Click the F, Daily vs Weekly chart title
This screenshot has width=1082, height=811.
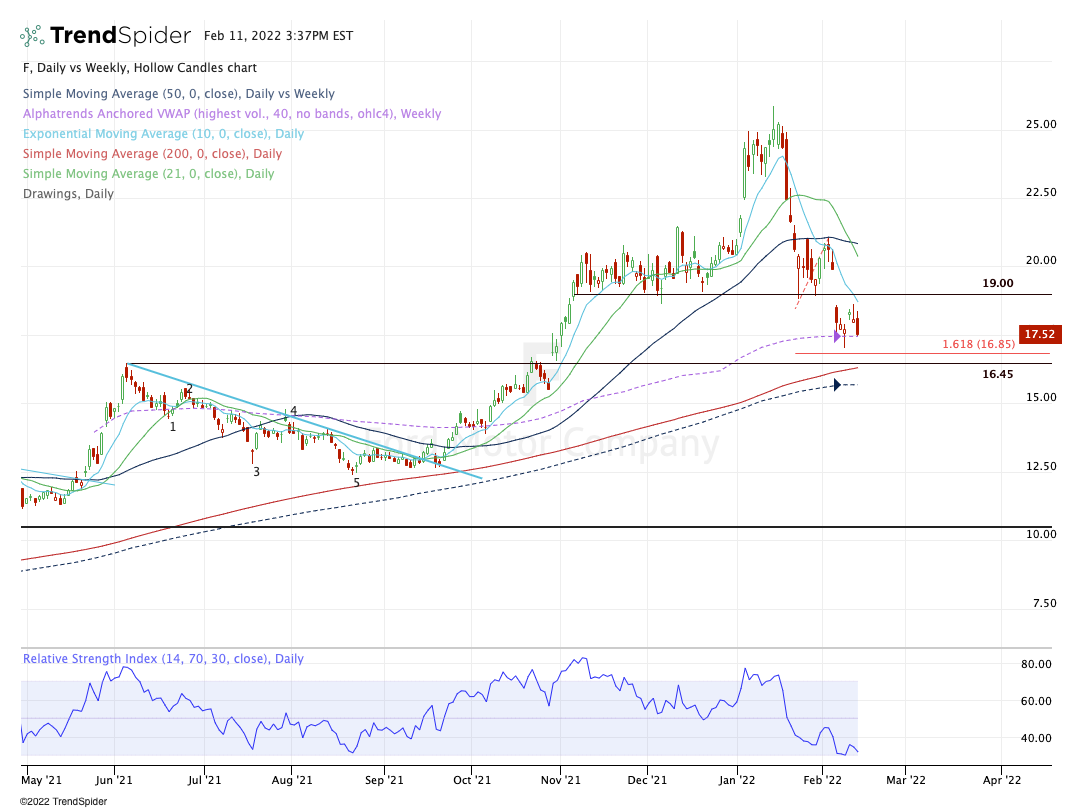click(138, 68)
